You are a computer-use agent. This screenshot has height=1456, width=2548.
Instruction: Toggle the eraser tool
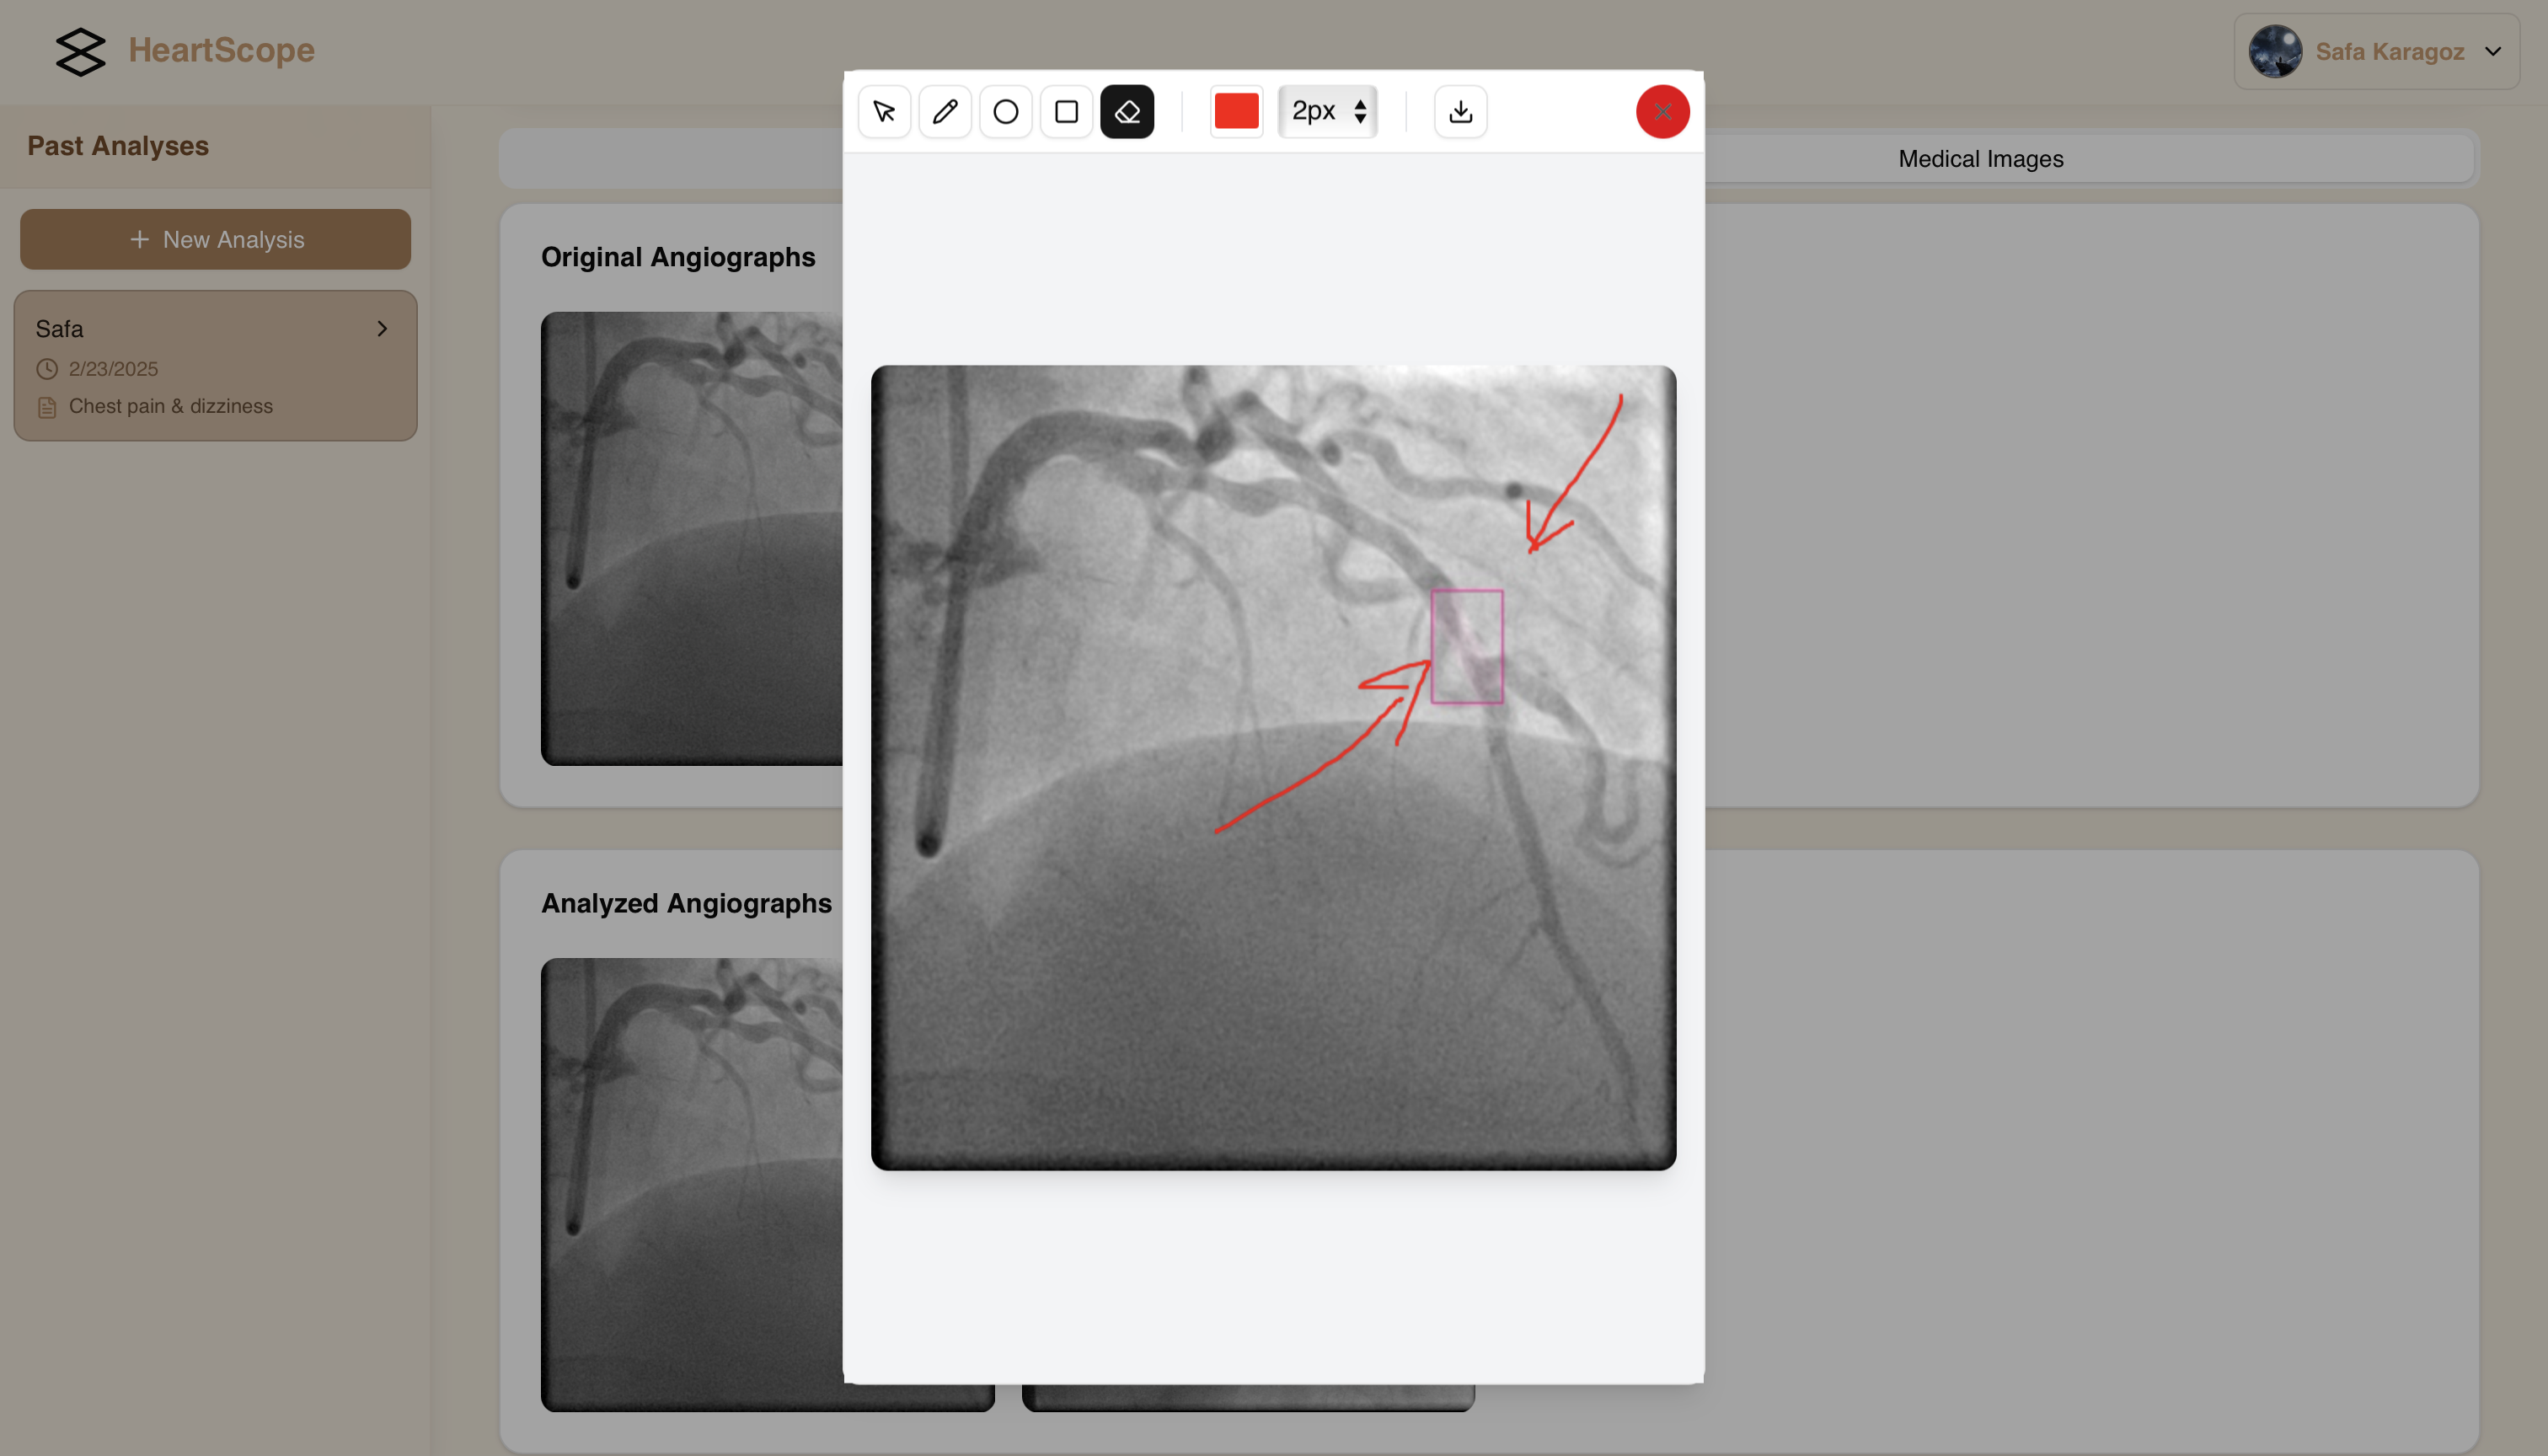point(1127,111)
